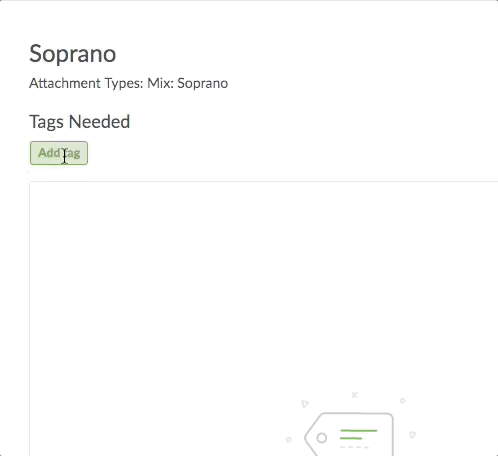Click the small circle left of tag
This screenshot has height=456, width=498.
point(289,440)
